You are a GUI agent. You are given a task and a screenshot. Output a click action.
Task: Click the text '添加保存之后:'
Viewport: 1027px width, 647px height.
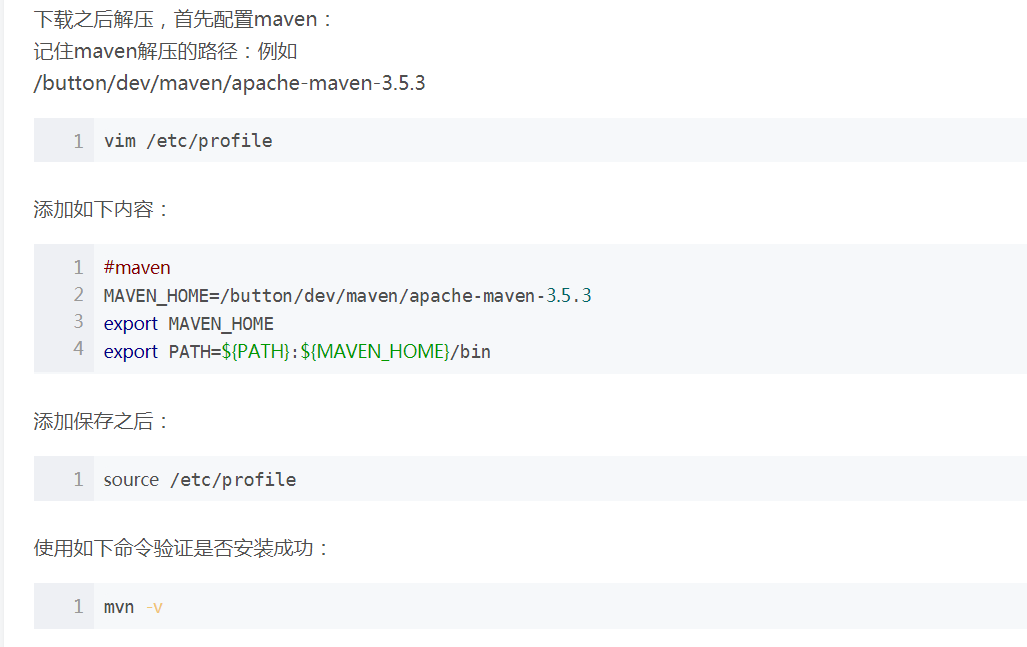(100, 421)
